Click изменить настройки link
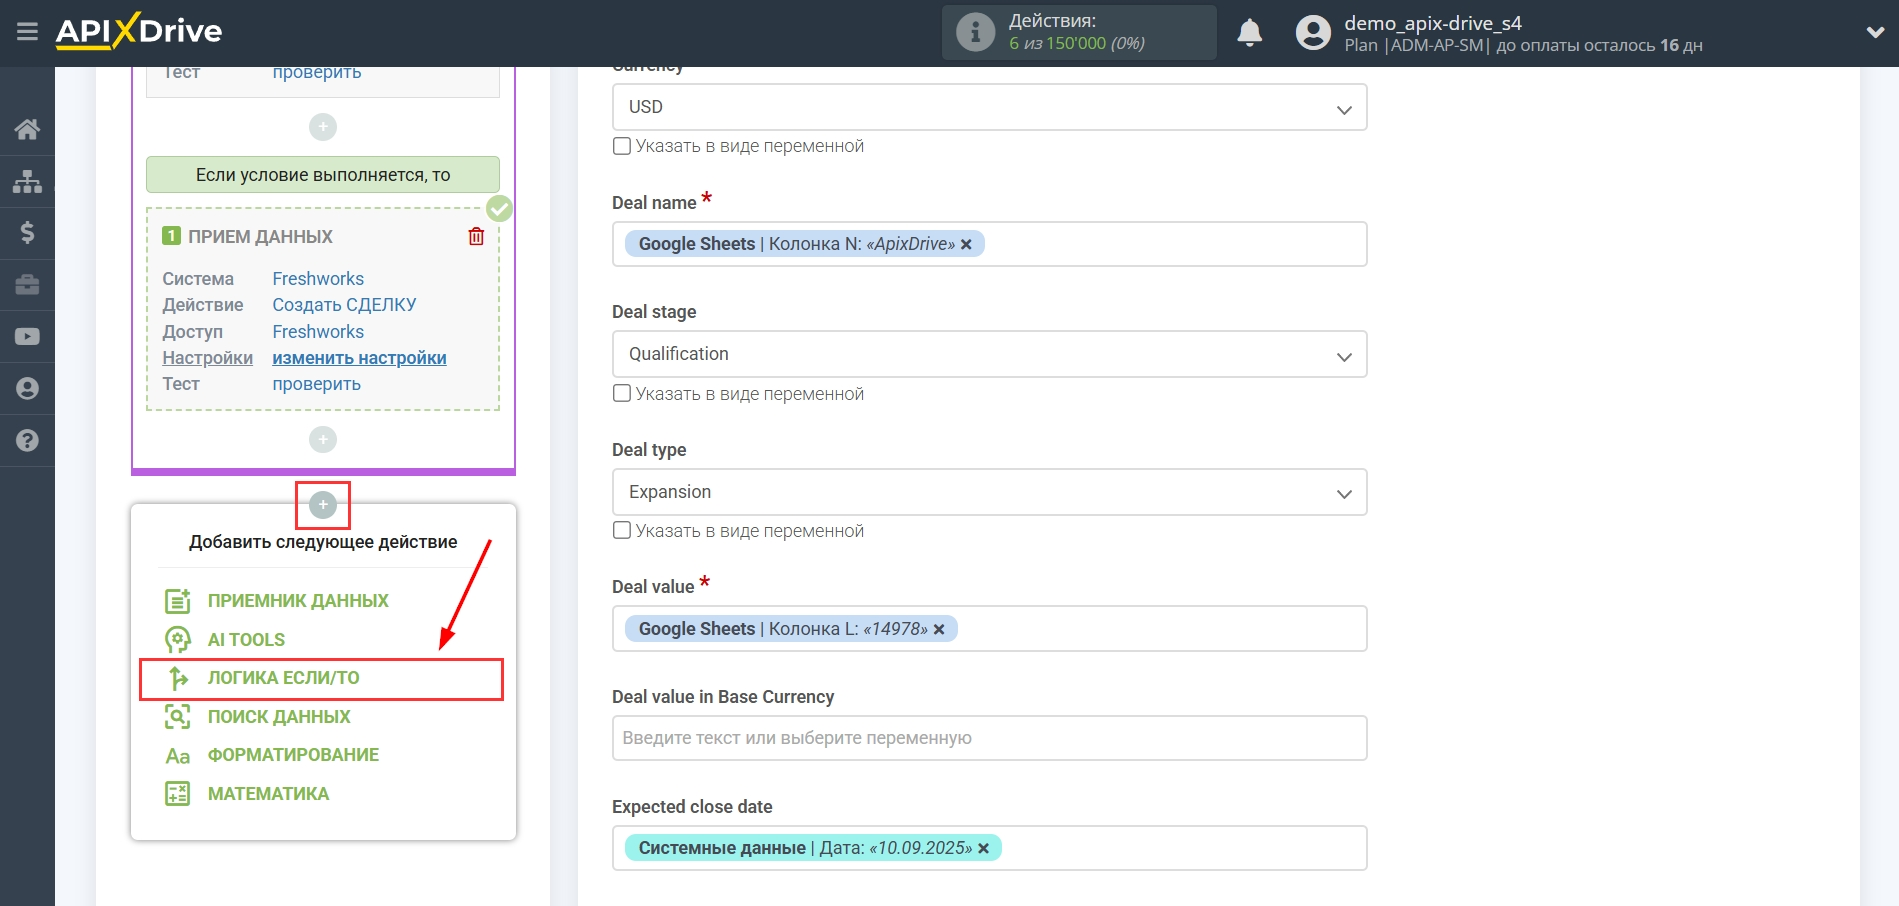Image resolution: width=1899 pixels, height=906 pixels. click(359, 358)
